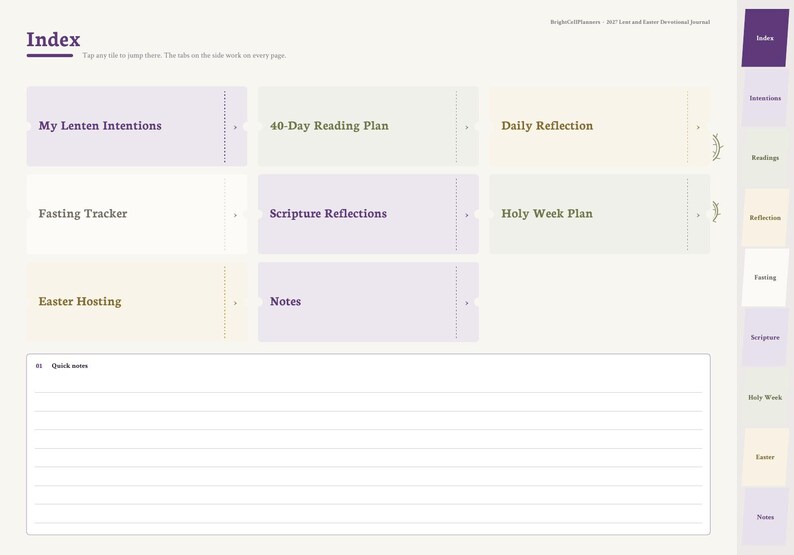794x555 pixels.
Task: Switch to the Intentions side tab
Action: point(765,98)
